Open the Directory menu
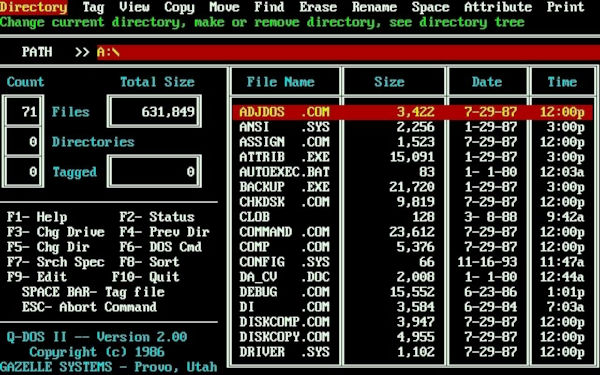The height and width of the screenshot is (375, 600). click(34, 7)
